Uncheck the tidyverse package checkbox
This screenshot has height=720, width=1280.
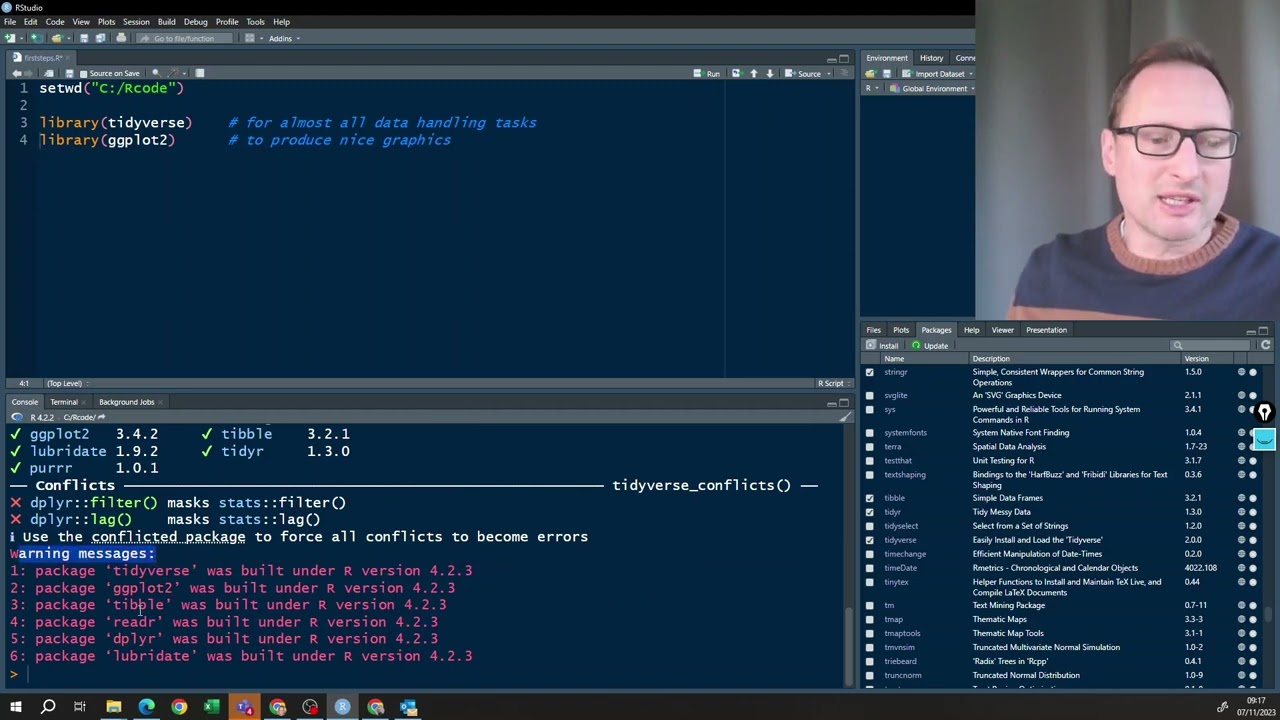[869, 540]
